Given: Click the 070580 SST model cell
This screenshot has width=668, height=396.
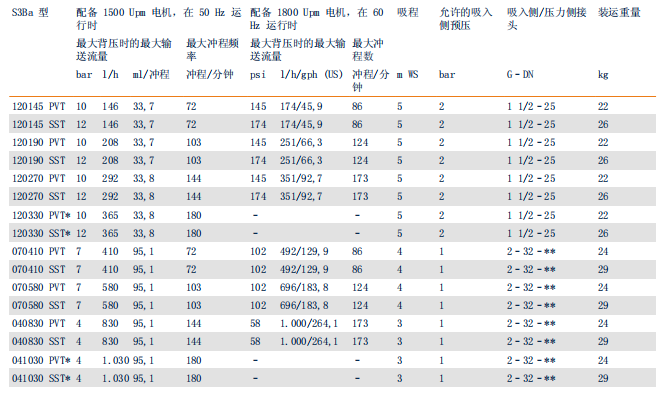Looking at the screenshot, I should click(x=39, y=305).
